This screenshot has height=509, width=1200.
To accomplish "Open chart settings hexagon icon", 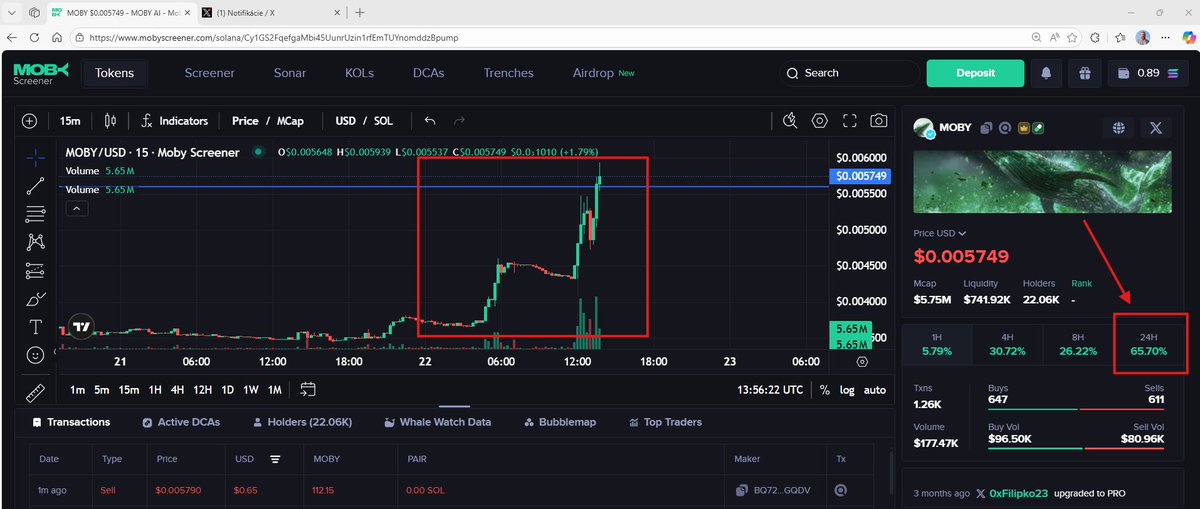I will (x=820, y=121).
